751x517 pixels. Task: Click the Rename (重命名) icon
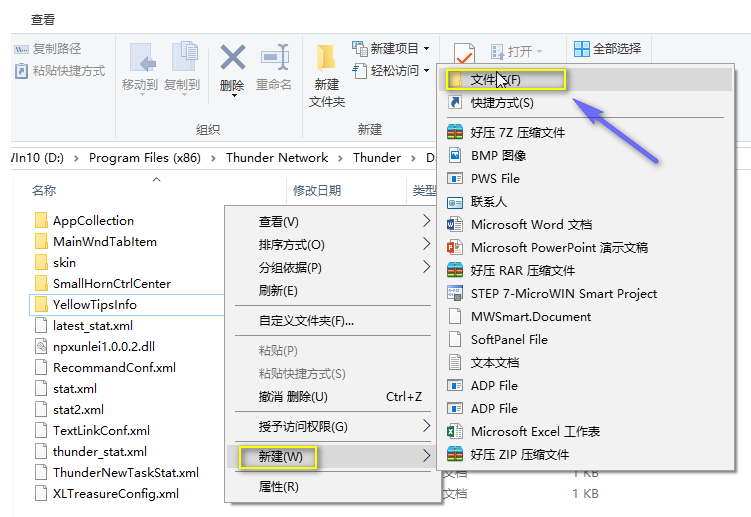click(275, 57)
